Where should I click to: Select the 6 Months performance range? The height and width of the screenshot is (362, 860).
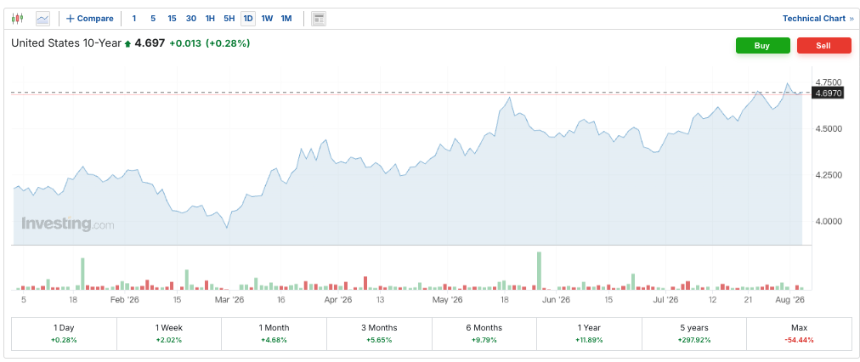(x=484, y=333)
